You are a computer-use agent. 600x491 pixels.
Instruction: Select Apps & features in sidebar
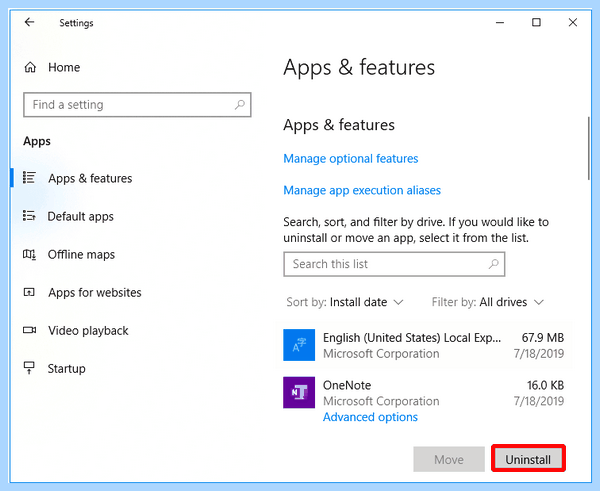pos(90,178)
